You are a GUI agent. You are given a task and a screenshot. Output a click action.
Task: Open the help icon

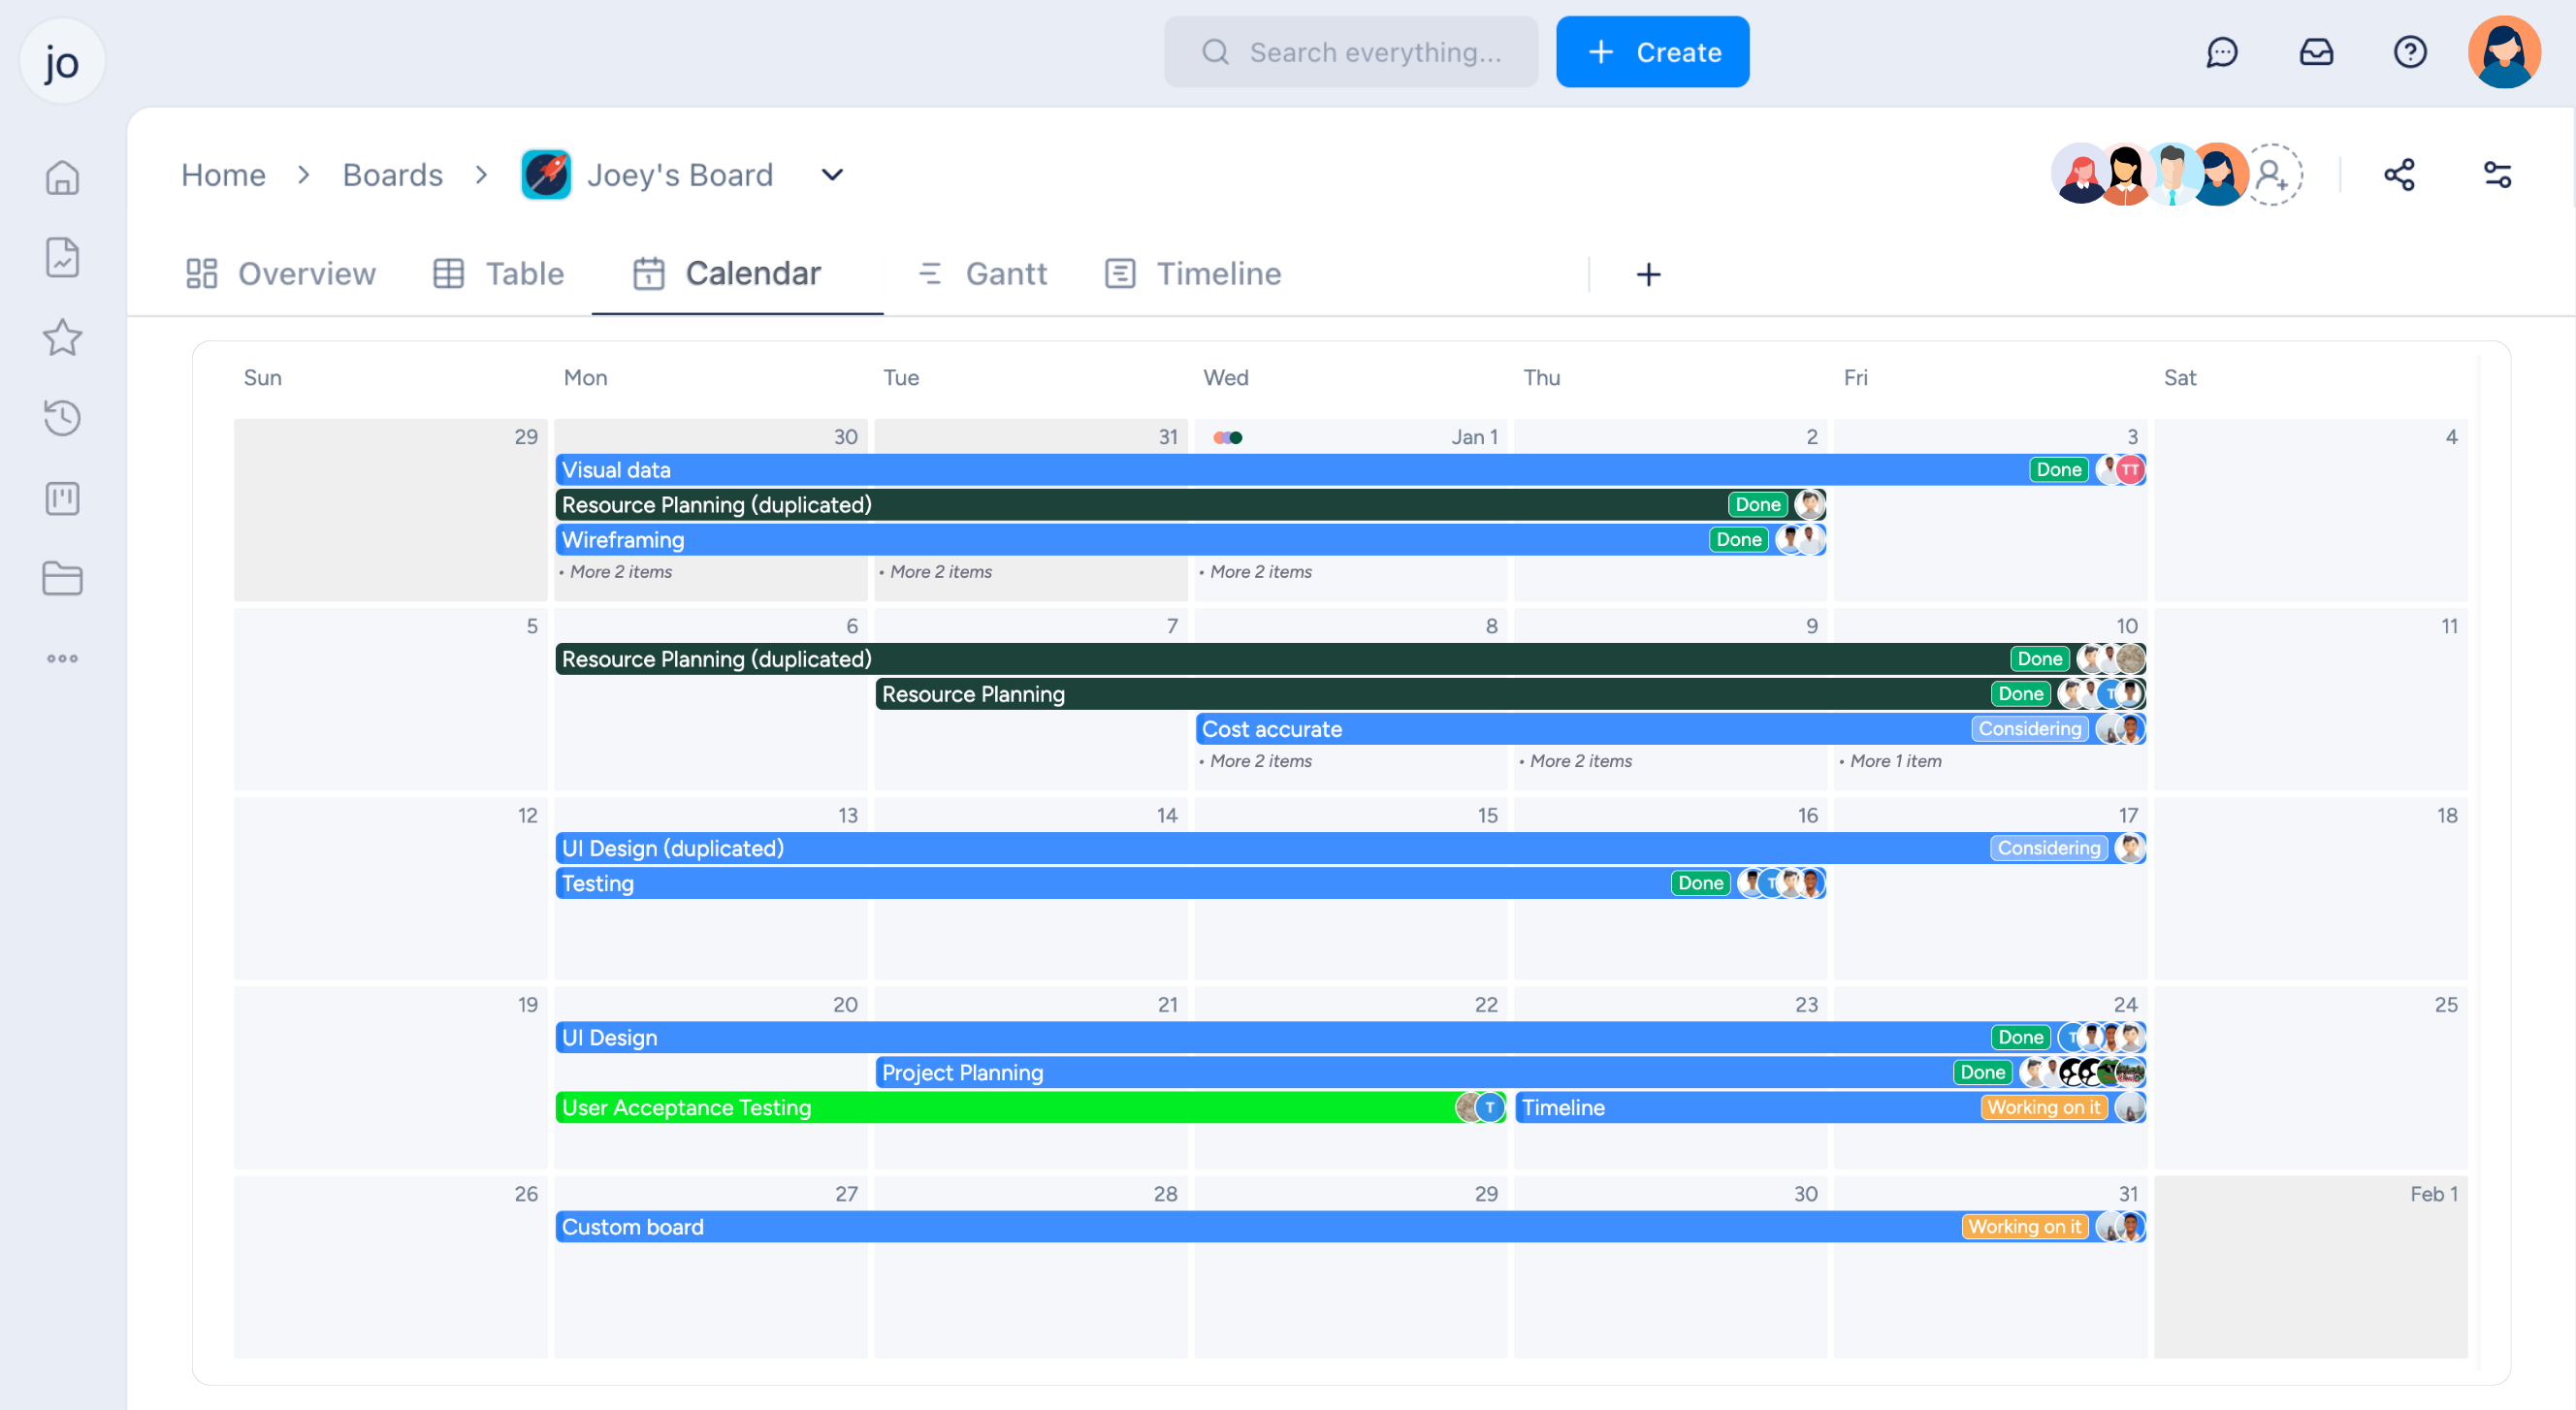(x=2410, y=52)
